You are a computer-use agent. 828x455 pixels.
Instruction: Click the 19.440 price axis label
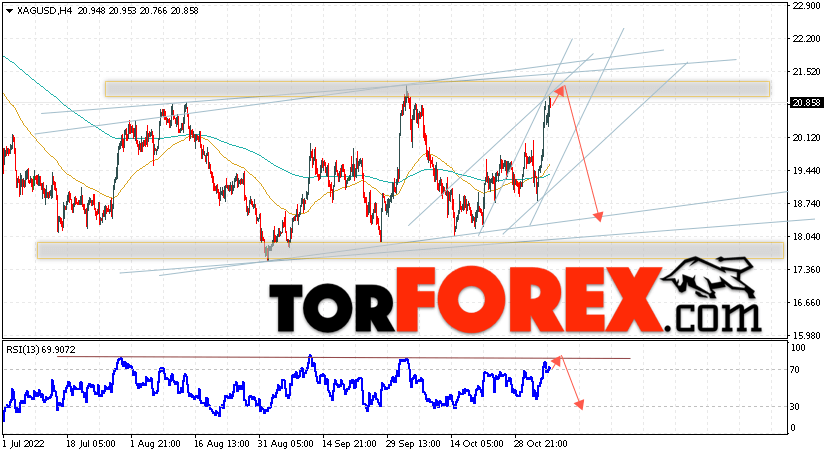point(806,170)
